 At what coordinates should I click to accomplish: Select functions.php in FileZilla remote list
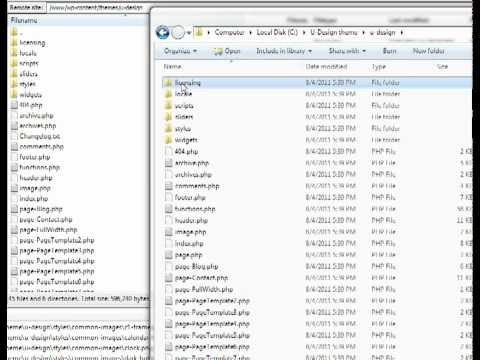39,167
